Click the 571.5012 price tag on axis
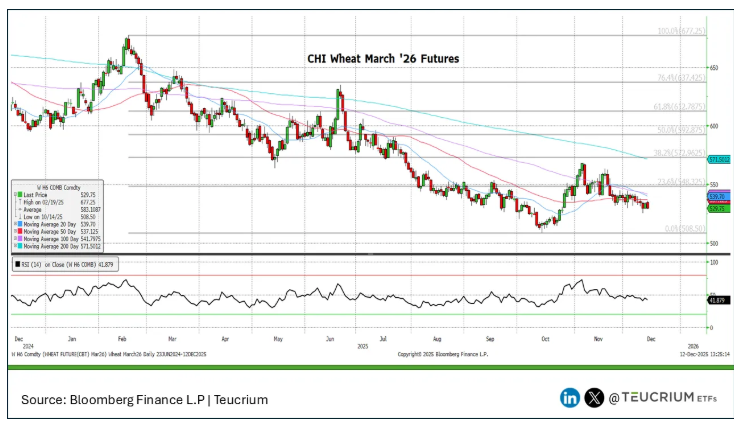Screen dimensions: 736x423 click(x=717, y=159)
